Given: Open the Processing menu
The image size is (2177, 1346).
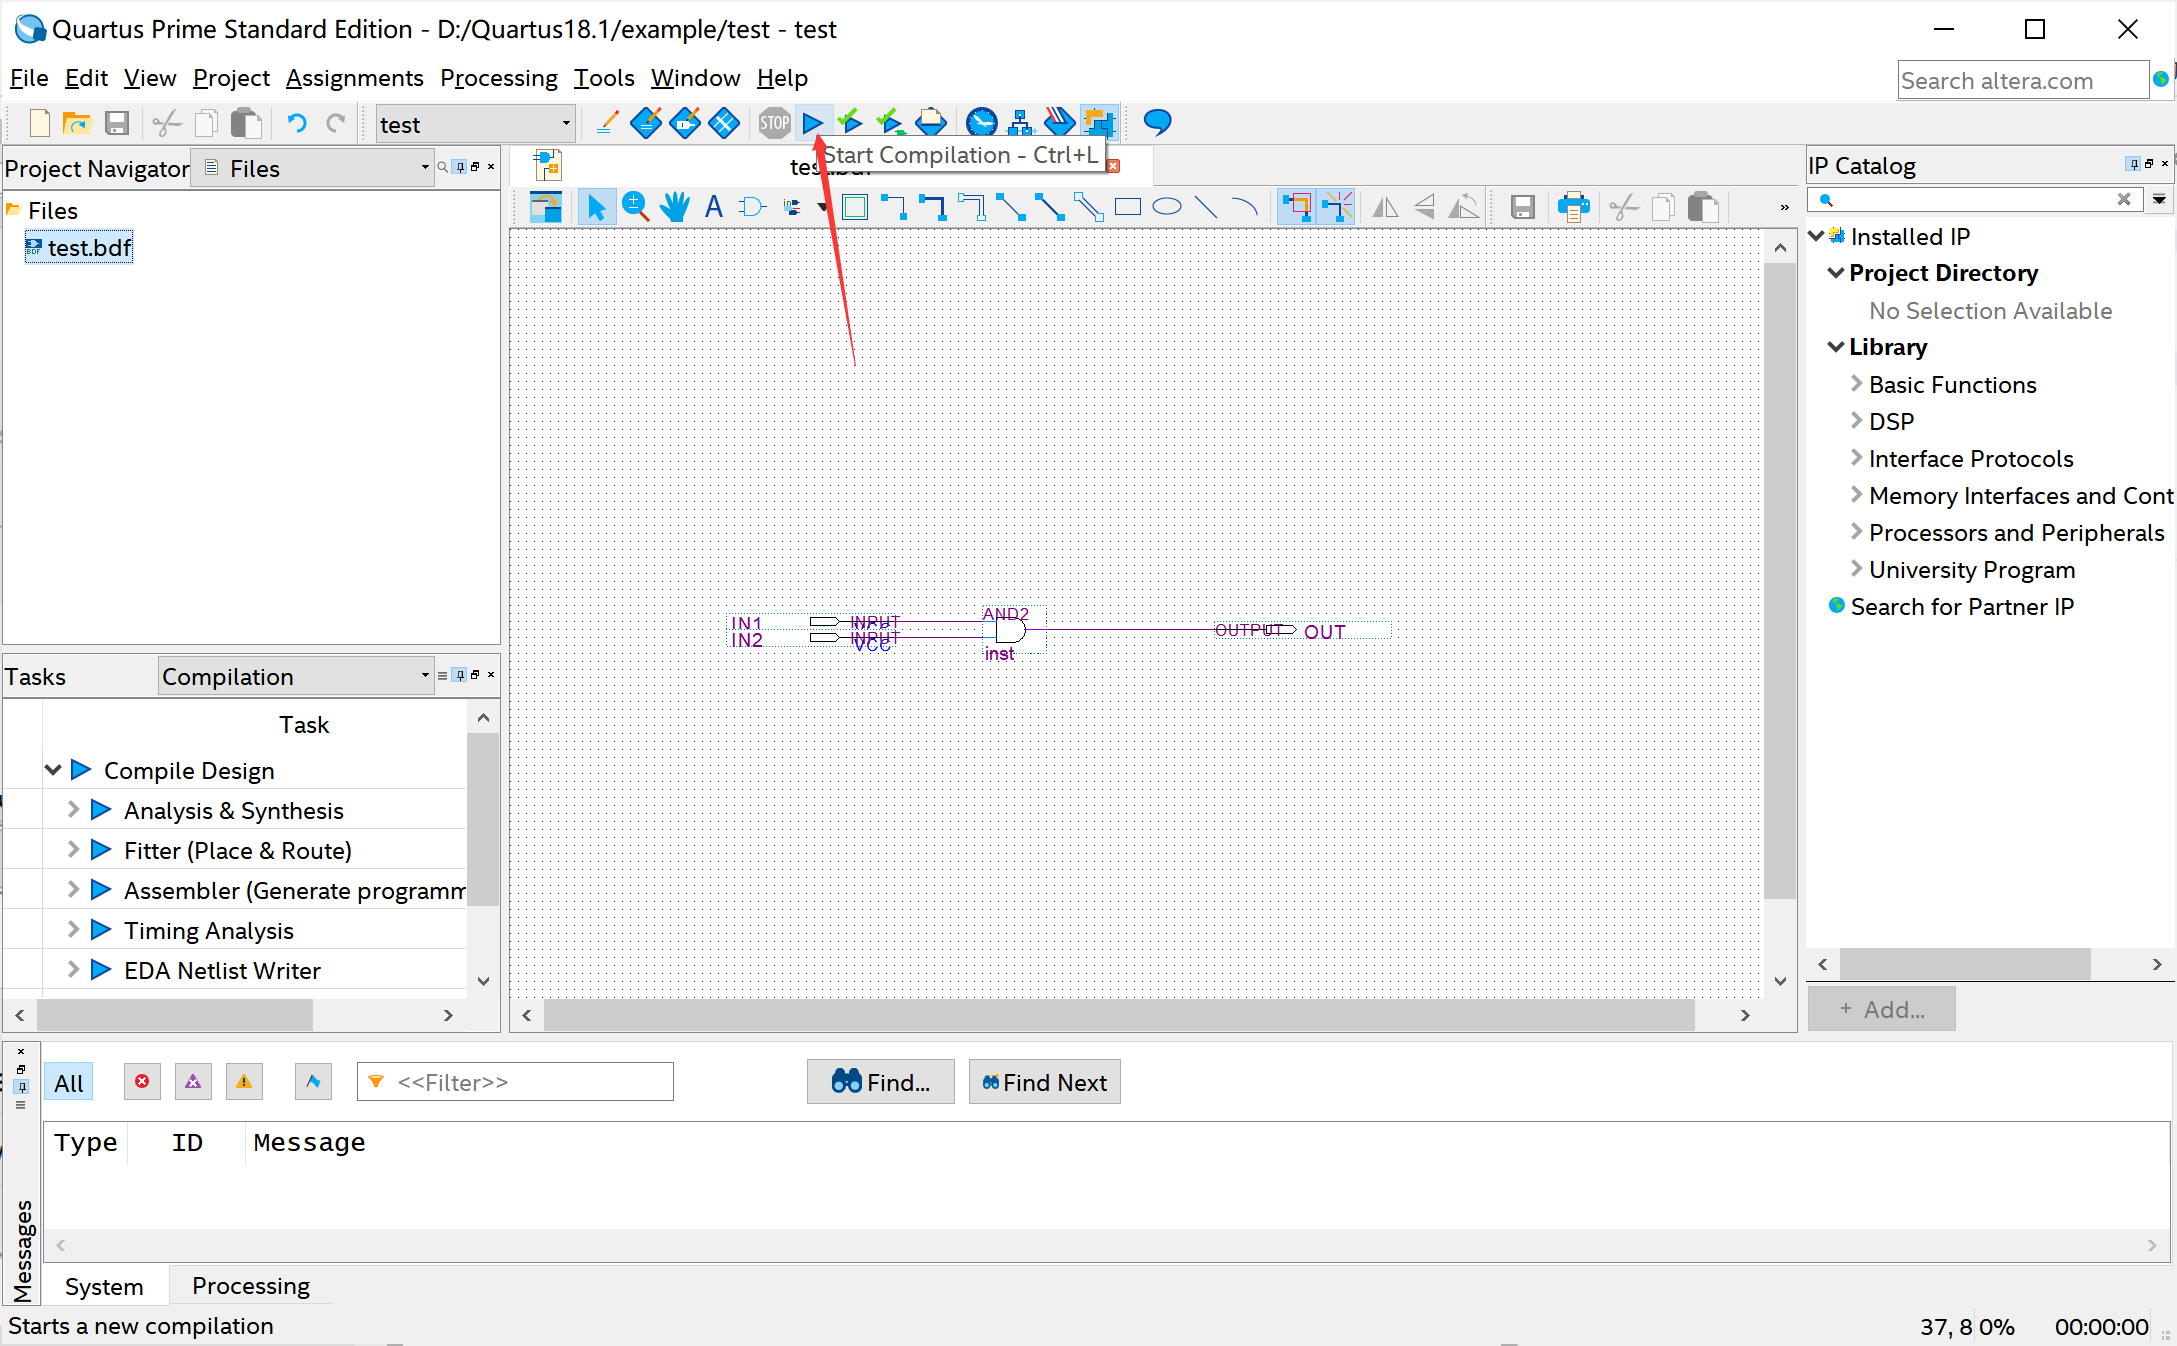Looking at the screenshot, I should pos(498,78).
